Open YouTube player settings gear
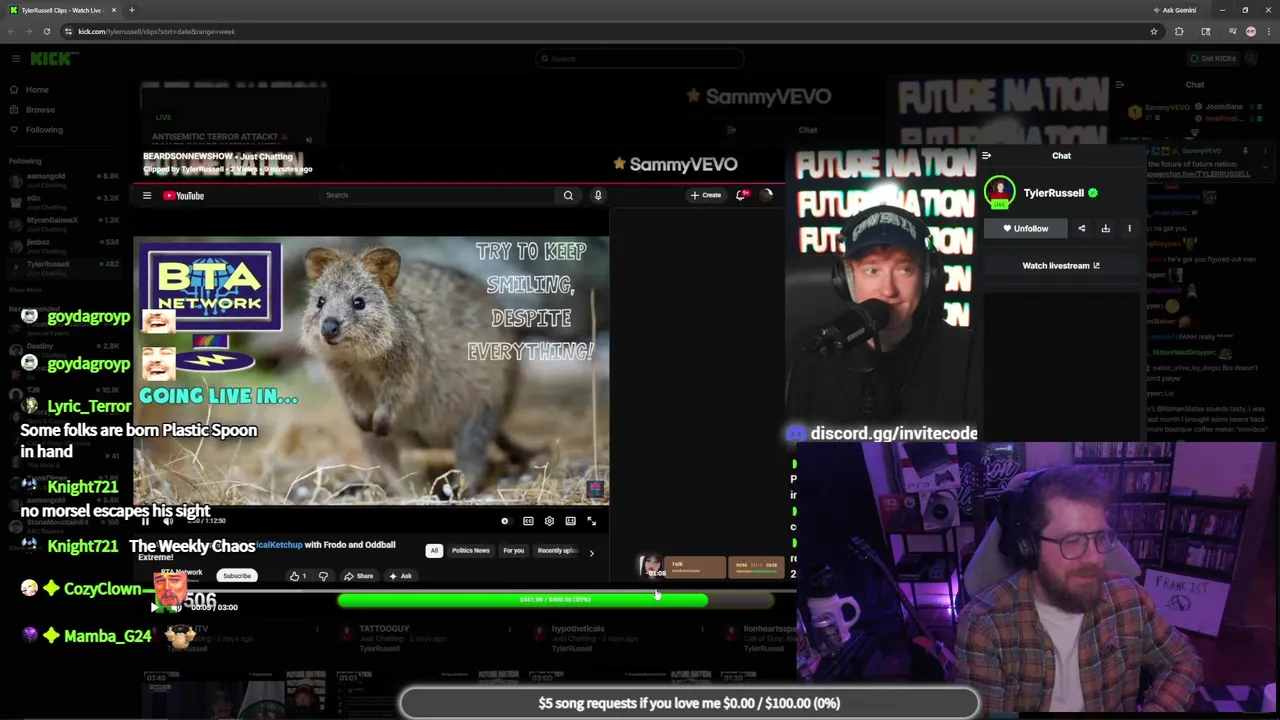This screenshot has width=1280, height=720. [549, 521]
